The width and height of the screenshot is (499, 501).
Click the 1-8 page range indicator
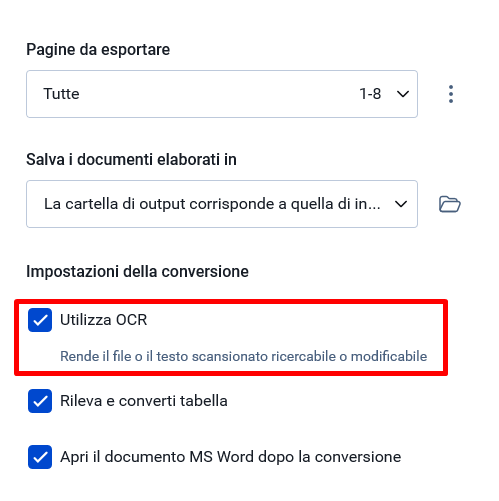tap(370, 94)
